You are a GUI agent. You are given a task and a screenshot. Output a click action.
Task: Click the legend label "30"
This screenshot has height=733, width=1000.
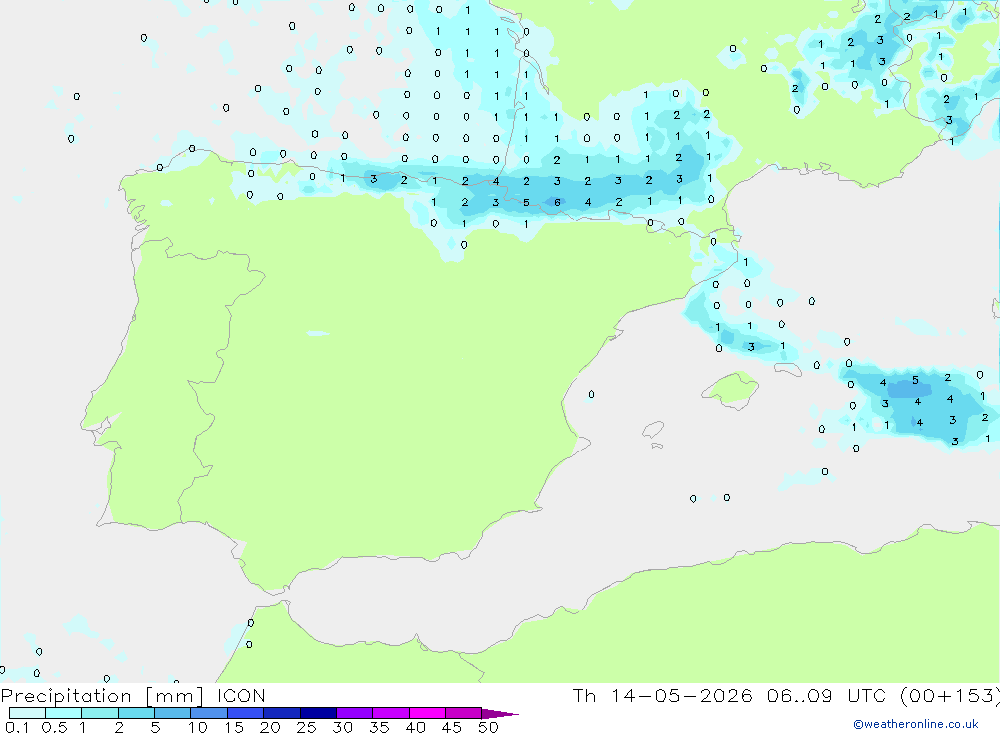pyautogui.click(x=343, y=727)
